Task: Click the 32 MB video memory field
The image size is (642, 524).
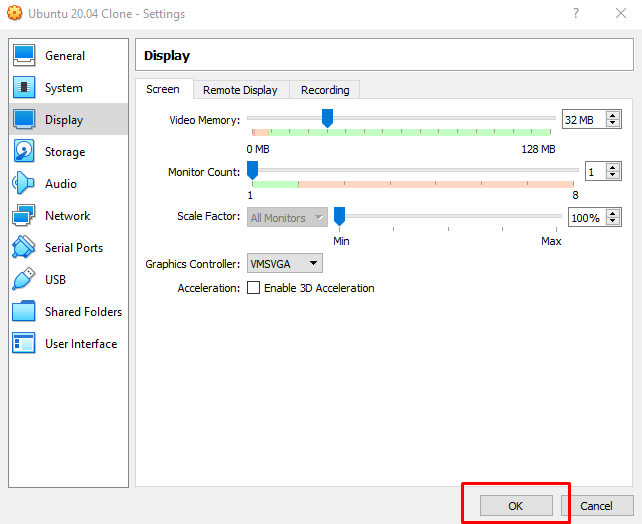Action: point(584,120)
